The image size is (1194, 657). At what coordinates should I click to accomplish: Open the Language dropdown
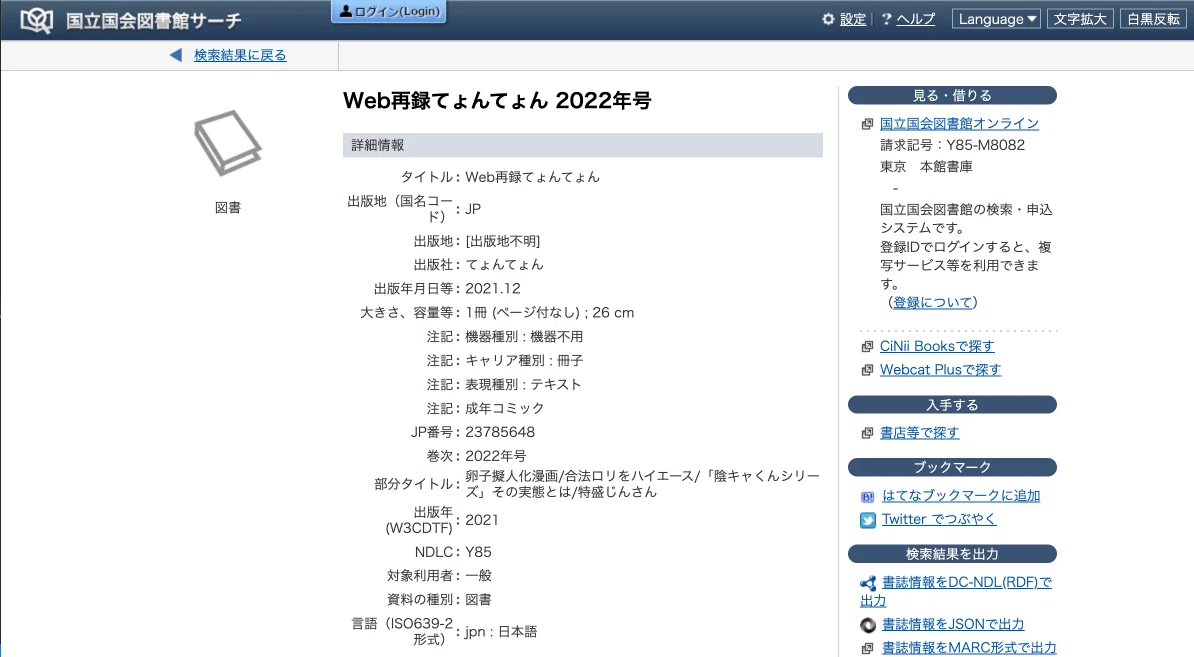tap(997, 19)
